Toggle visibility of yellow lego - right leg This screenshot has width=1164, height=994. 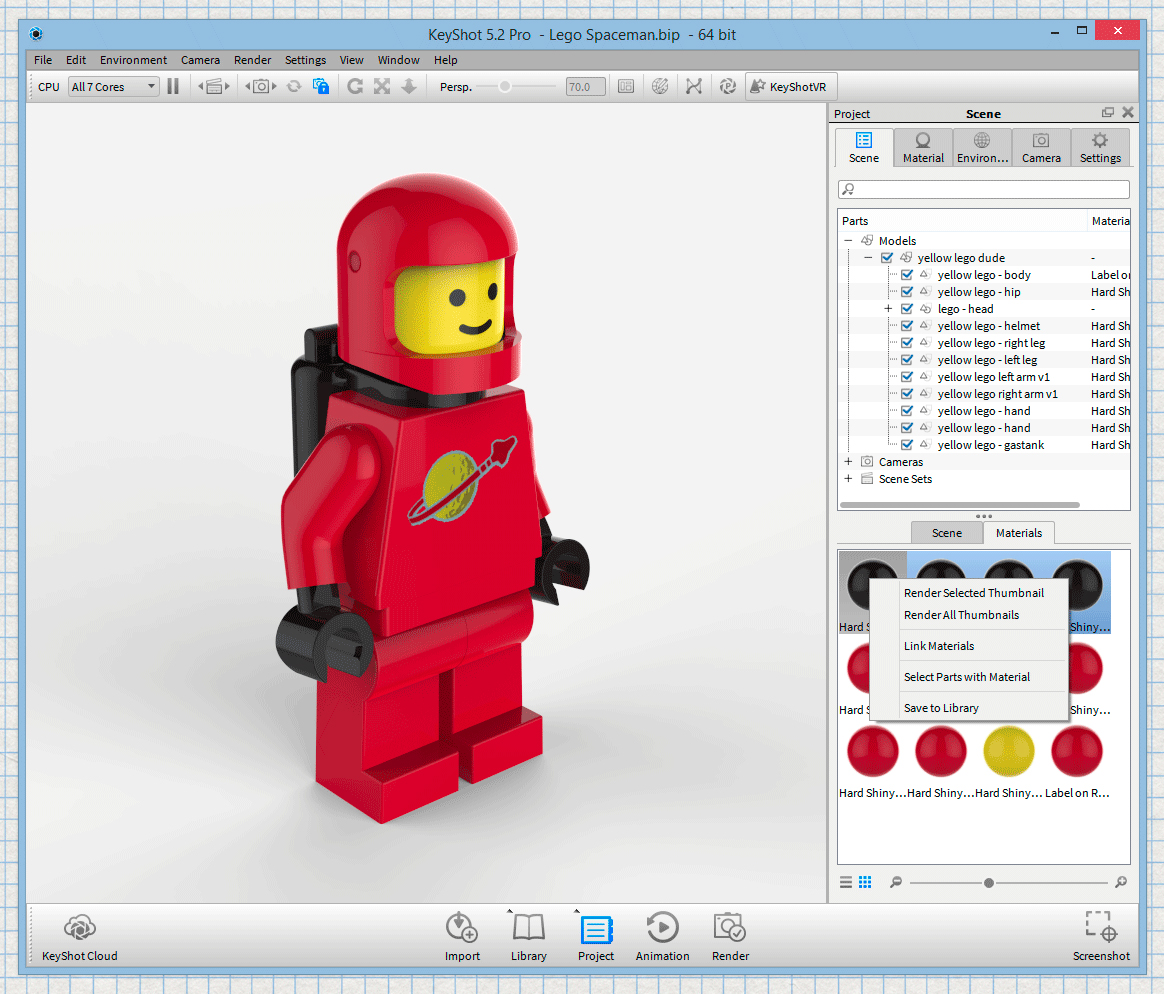[906, 343]
